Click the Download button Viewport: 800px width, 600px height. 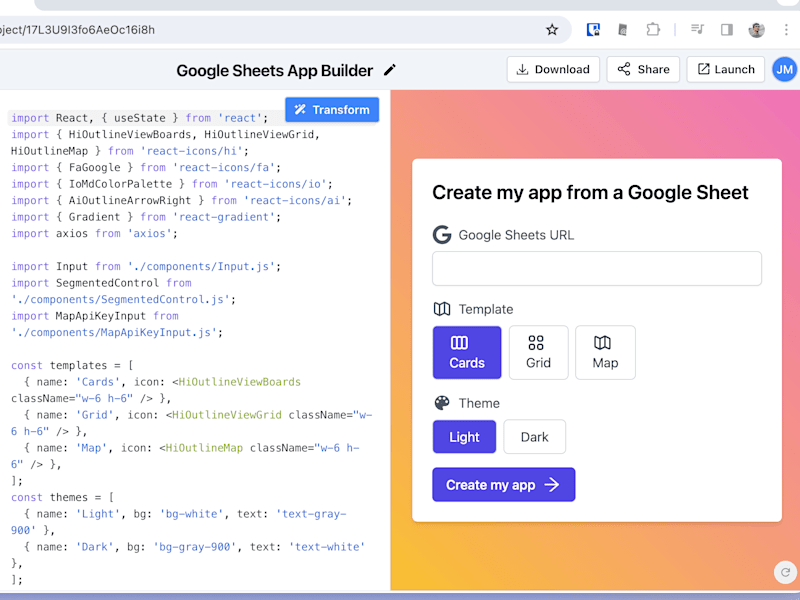553,69
